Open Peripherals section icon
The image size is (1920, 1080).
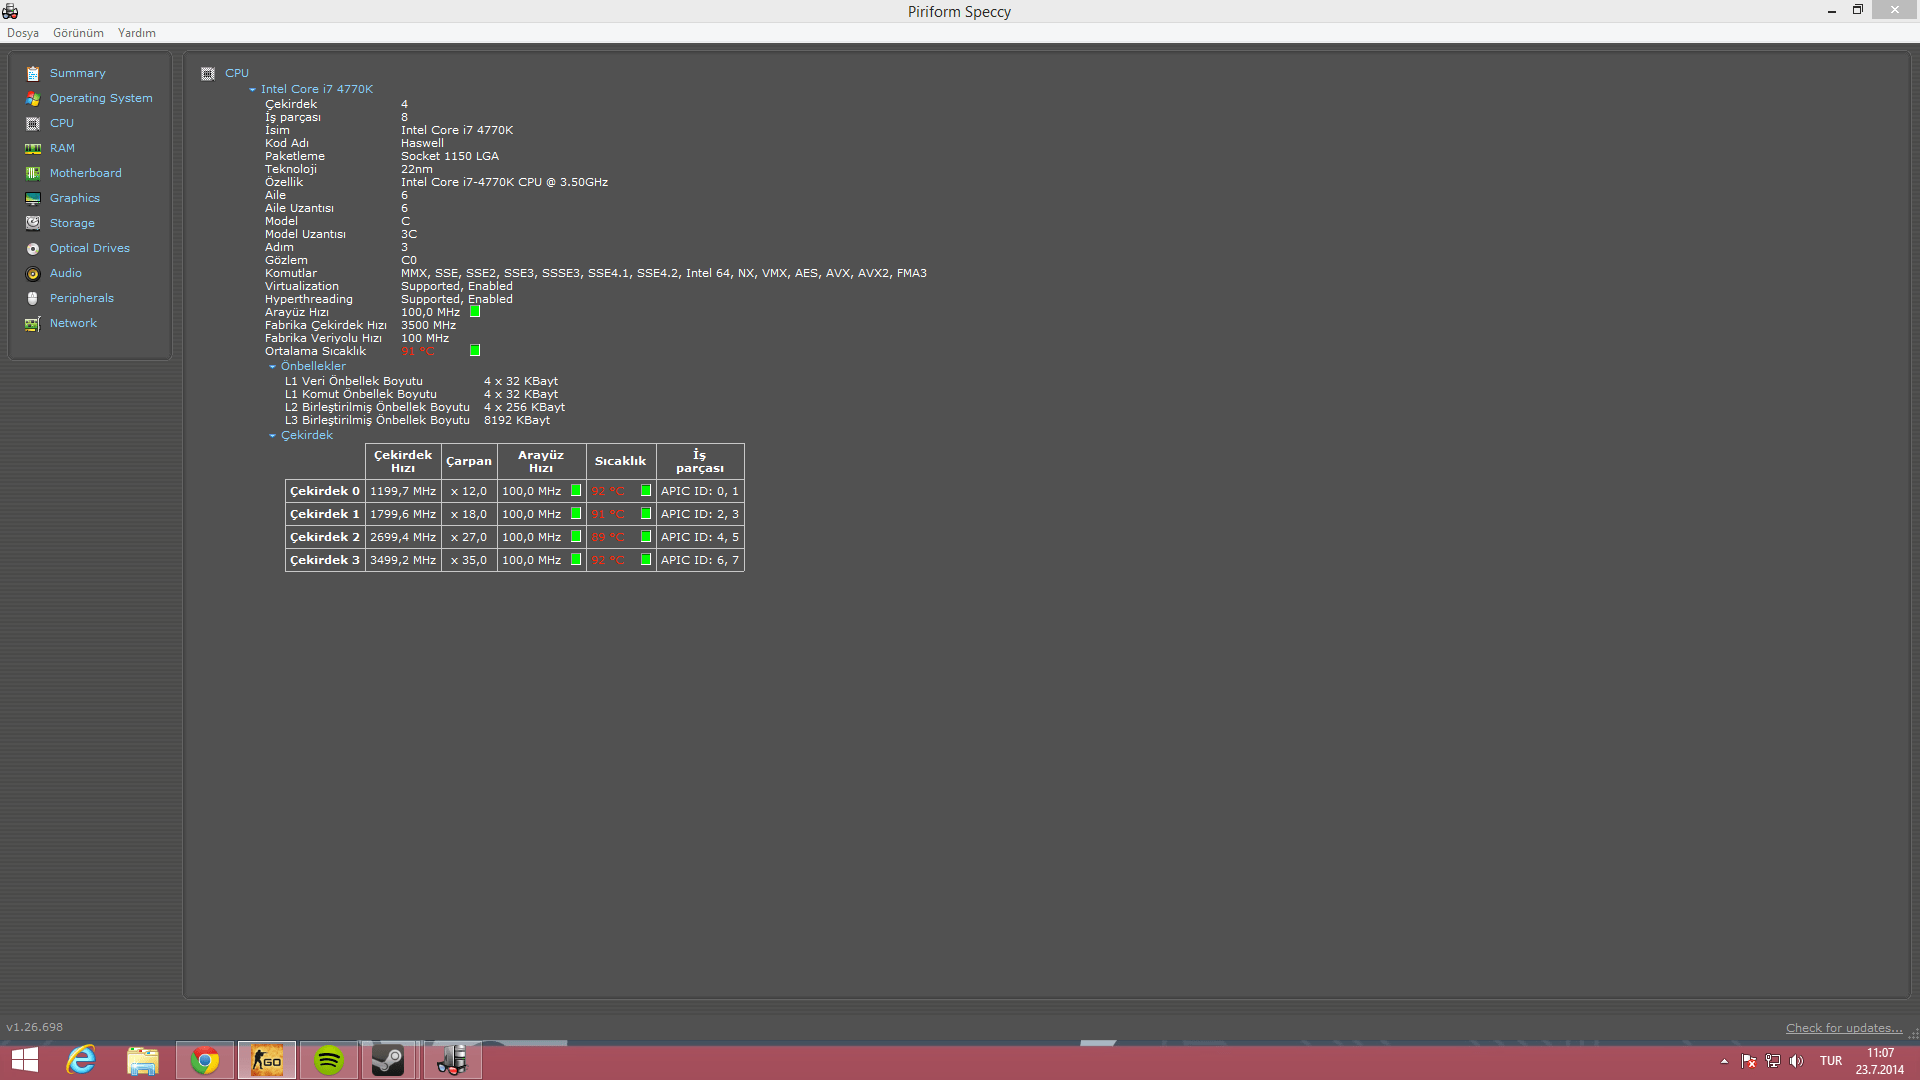(x=33, y=299)
